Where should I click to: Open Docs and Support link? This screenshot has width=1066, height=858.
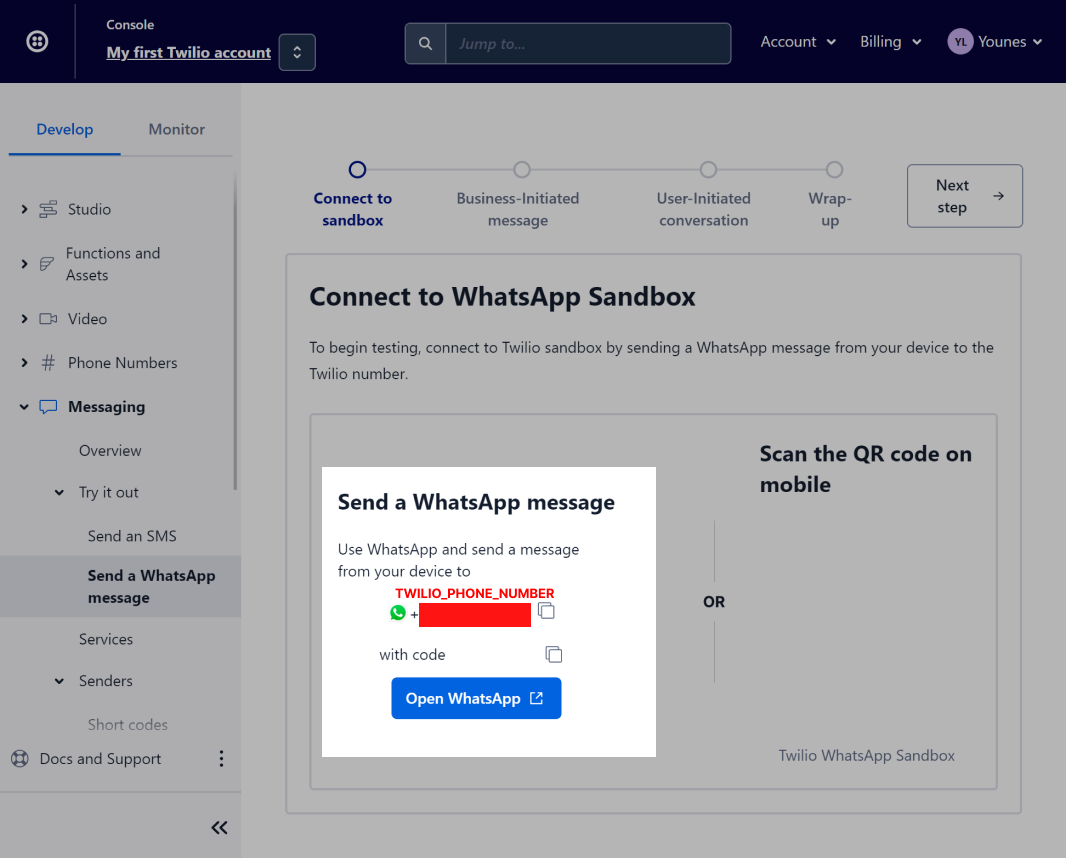pos(101,759)
